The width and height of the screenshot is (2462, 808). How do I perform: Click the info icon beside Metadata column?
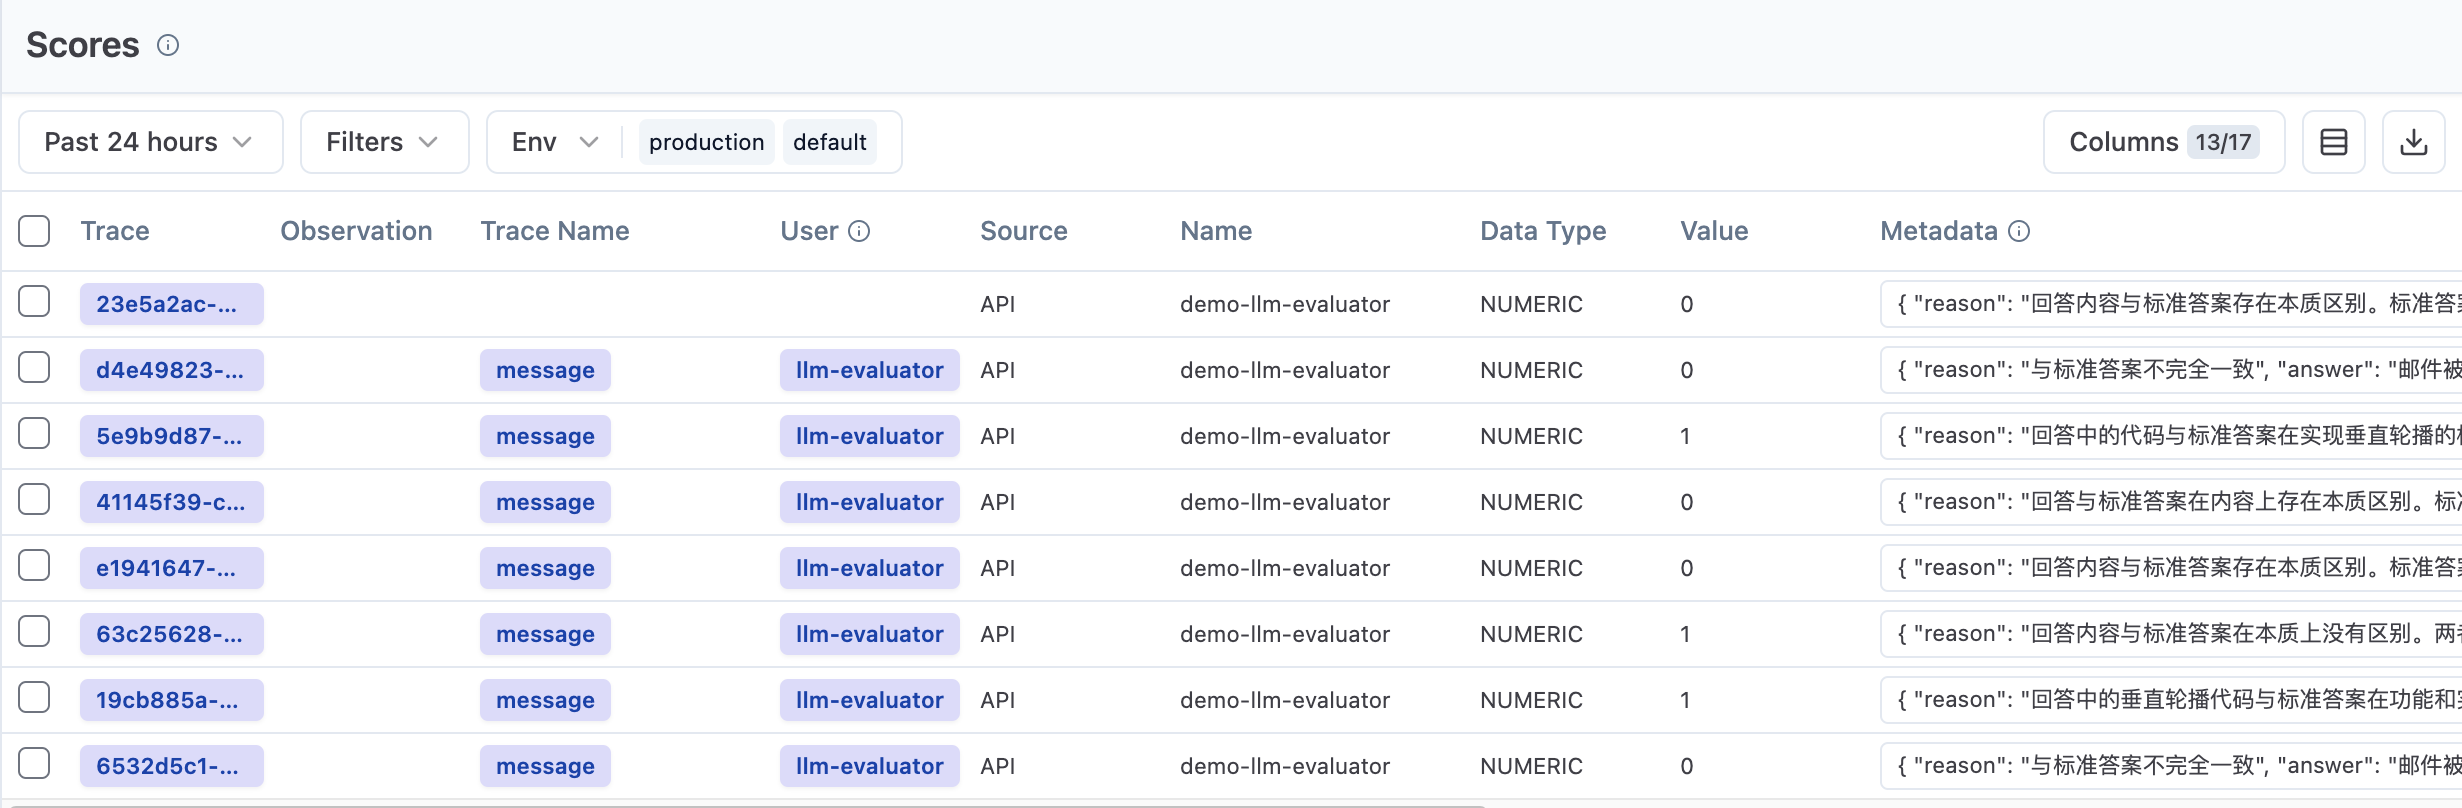pos(2019,231)
